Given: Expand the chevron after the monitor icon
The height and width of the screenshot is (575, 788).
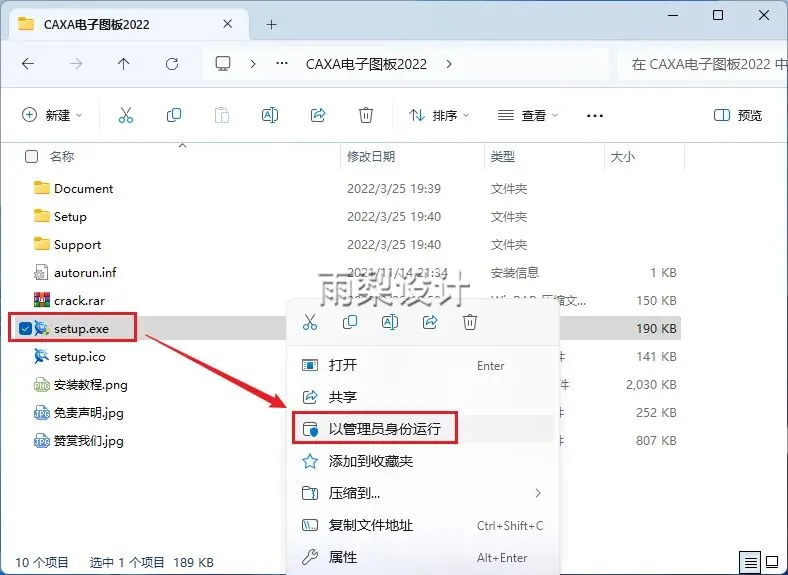Looking at the screenshot, I should pyautogui.click(x=253, y=64).
